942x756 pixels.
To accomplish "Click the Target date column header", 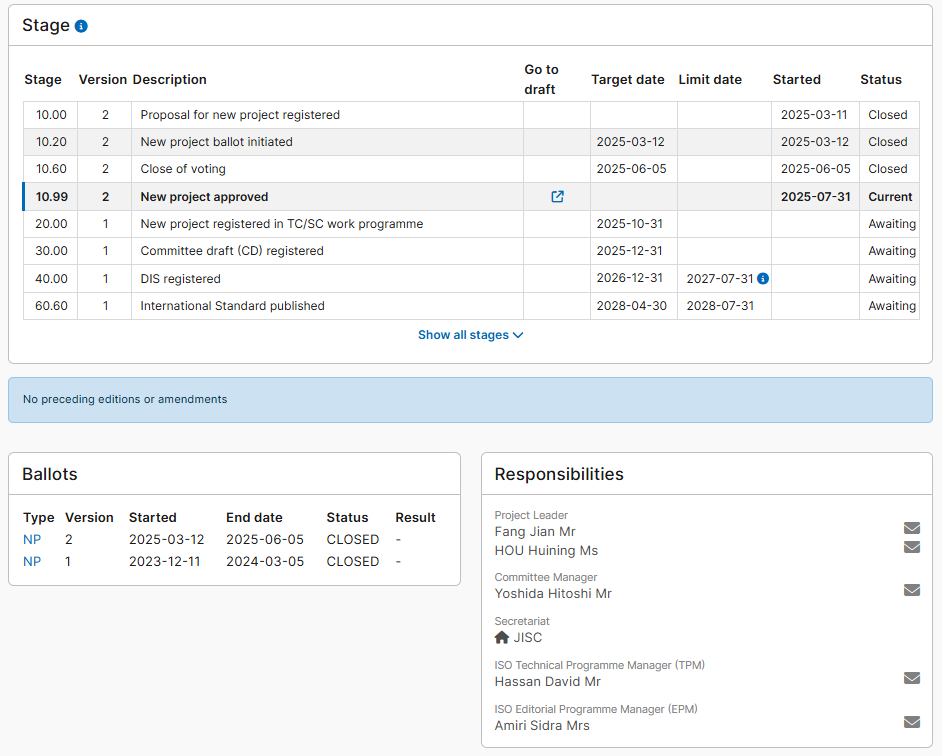I will point(627,79).
